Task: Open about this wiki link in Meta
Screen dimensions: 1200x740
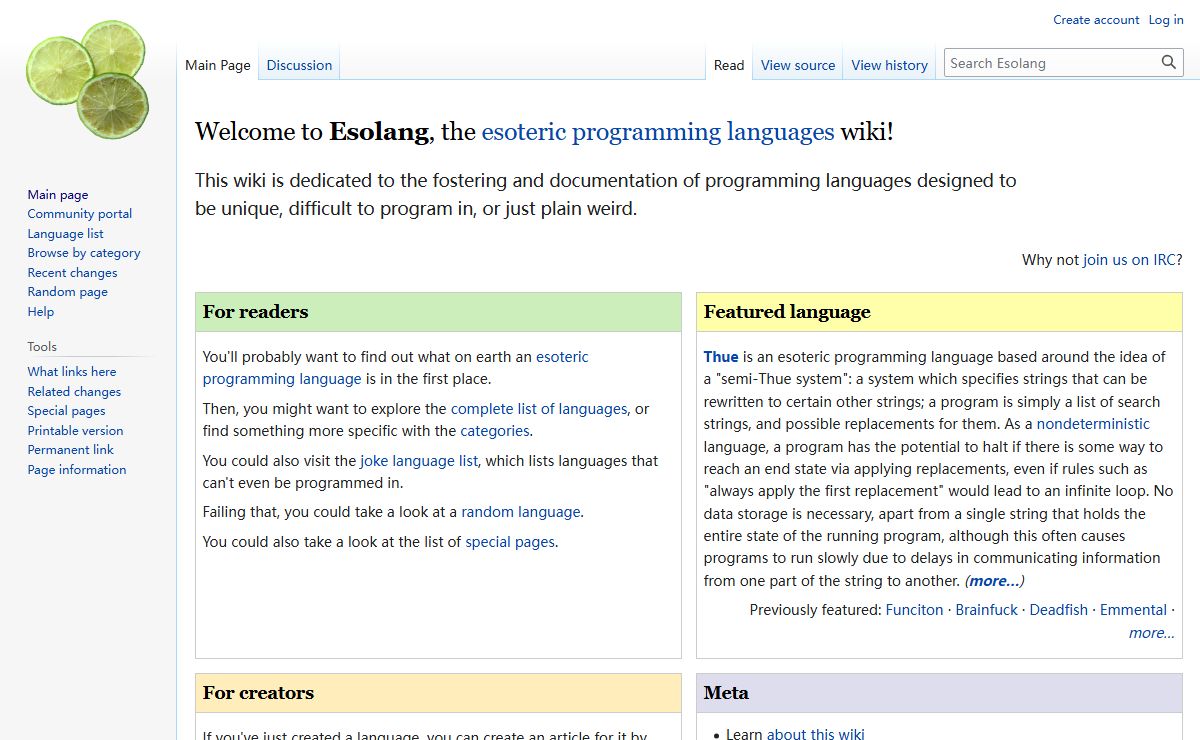Action: [816, 735]
